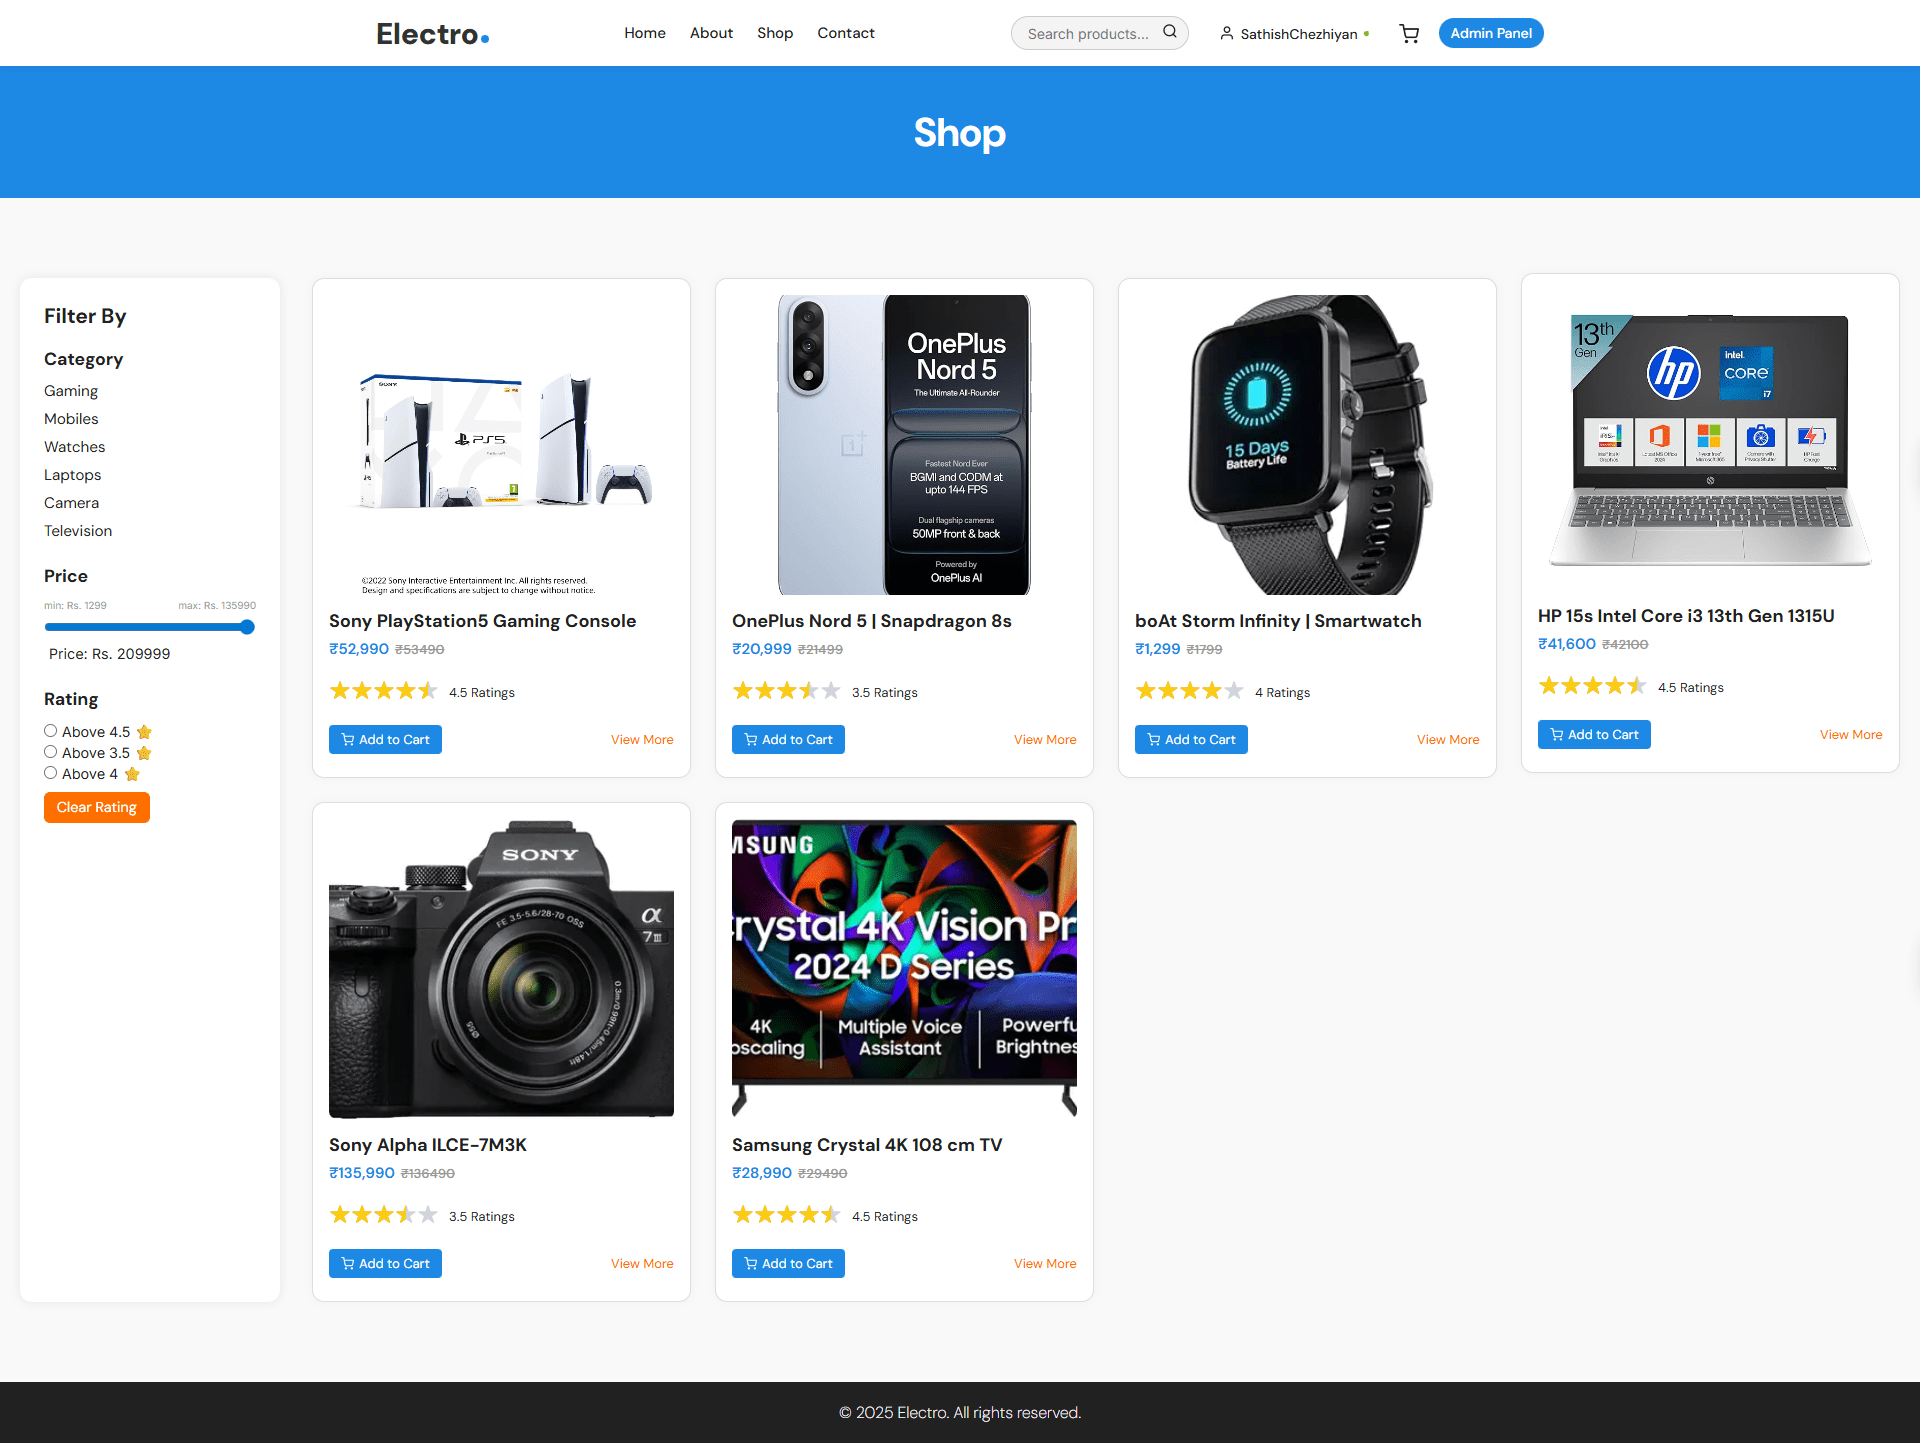Select the Above 4.5 rating filter
Screen dimensions: 1920x1443
pyautogui.click(x=50, y=731)
